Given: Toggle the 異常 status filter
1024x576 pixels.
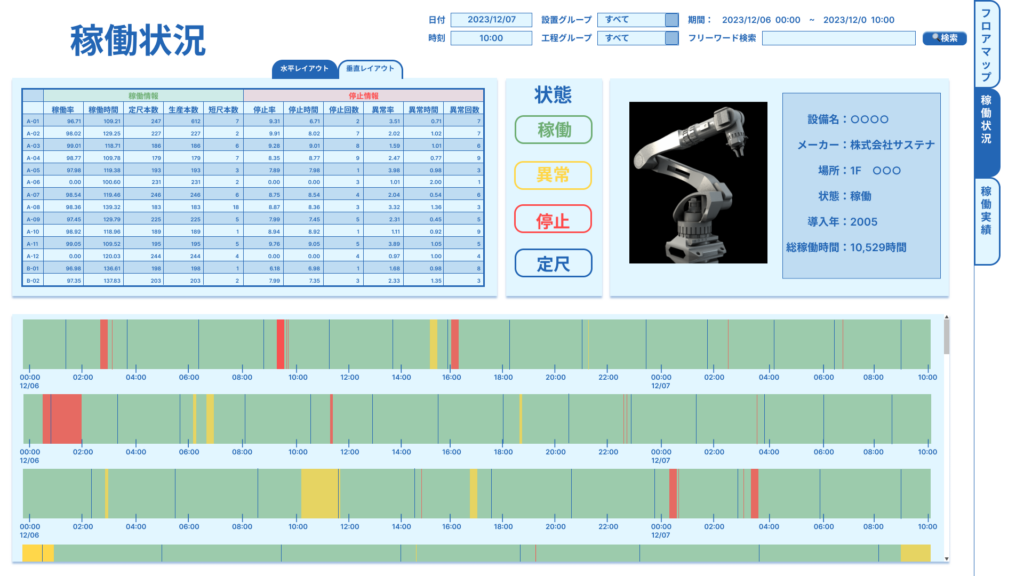Looking at the screenshot, I should [x=553, y=175].
